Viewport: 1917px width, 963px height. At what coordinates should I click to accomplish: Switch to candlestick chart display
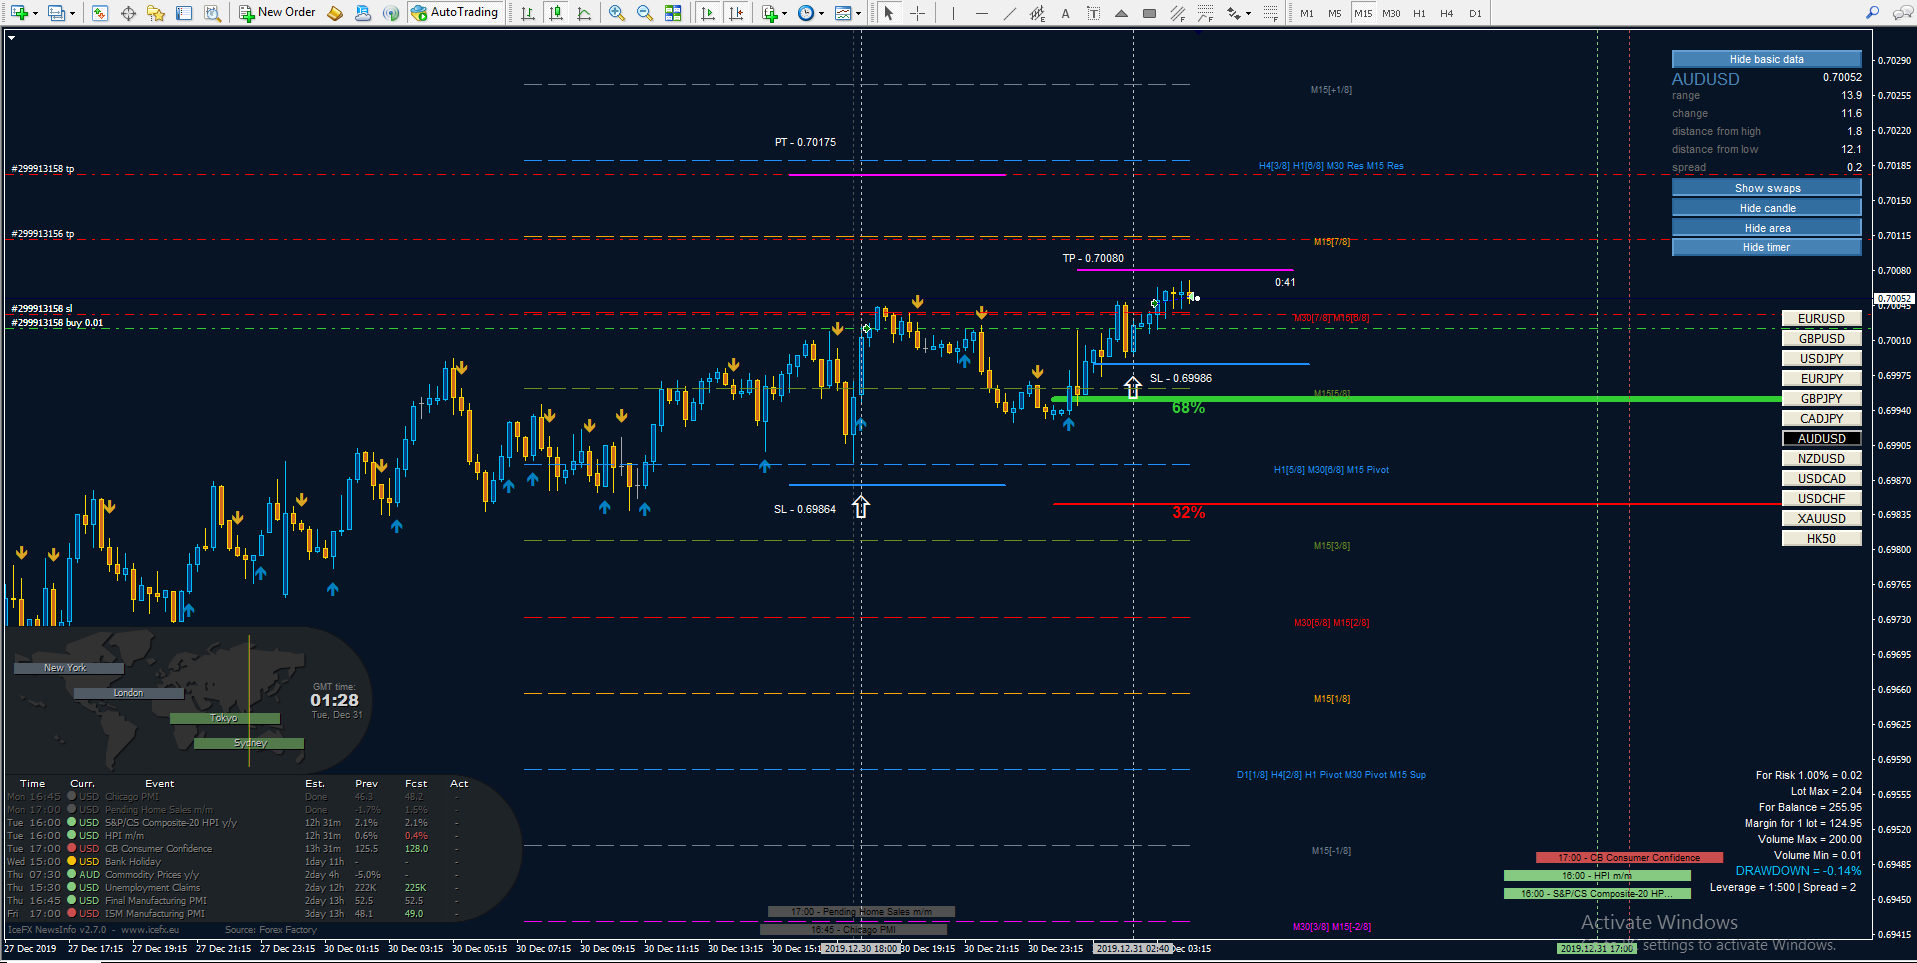tap(556, 13)
